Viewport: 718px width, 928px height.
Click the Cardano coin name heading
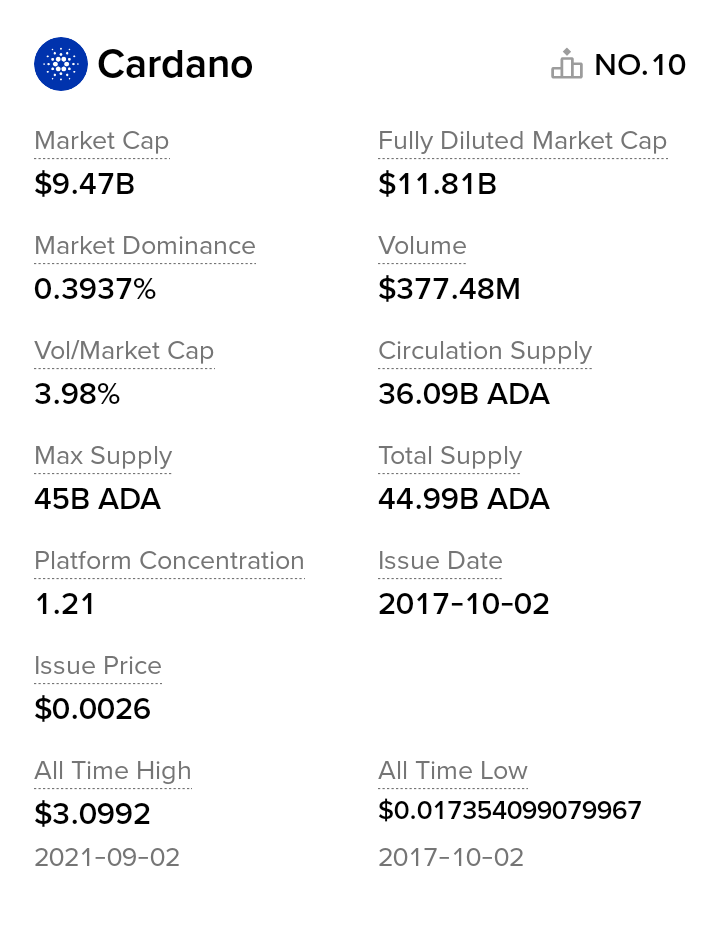[x=175, y=65]
